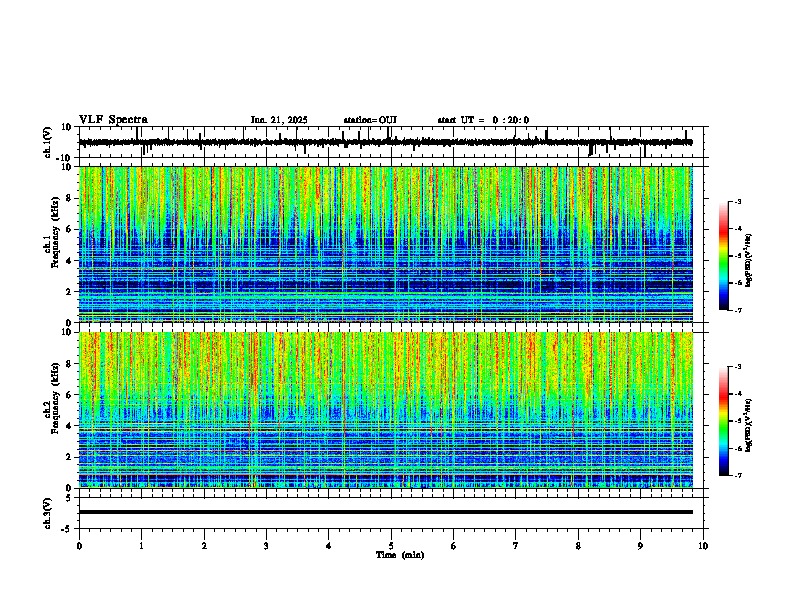Click the ch.2 color bar "log(PSD)(V²/Hz)" label
The height and width of the screenshot is (612, 792).
(x=749, y=426)
